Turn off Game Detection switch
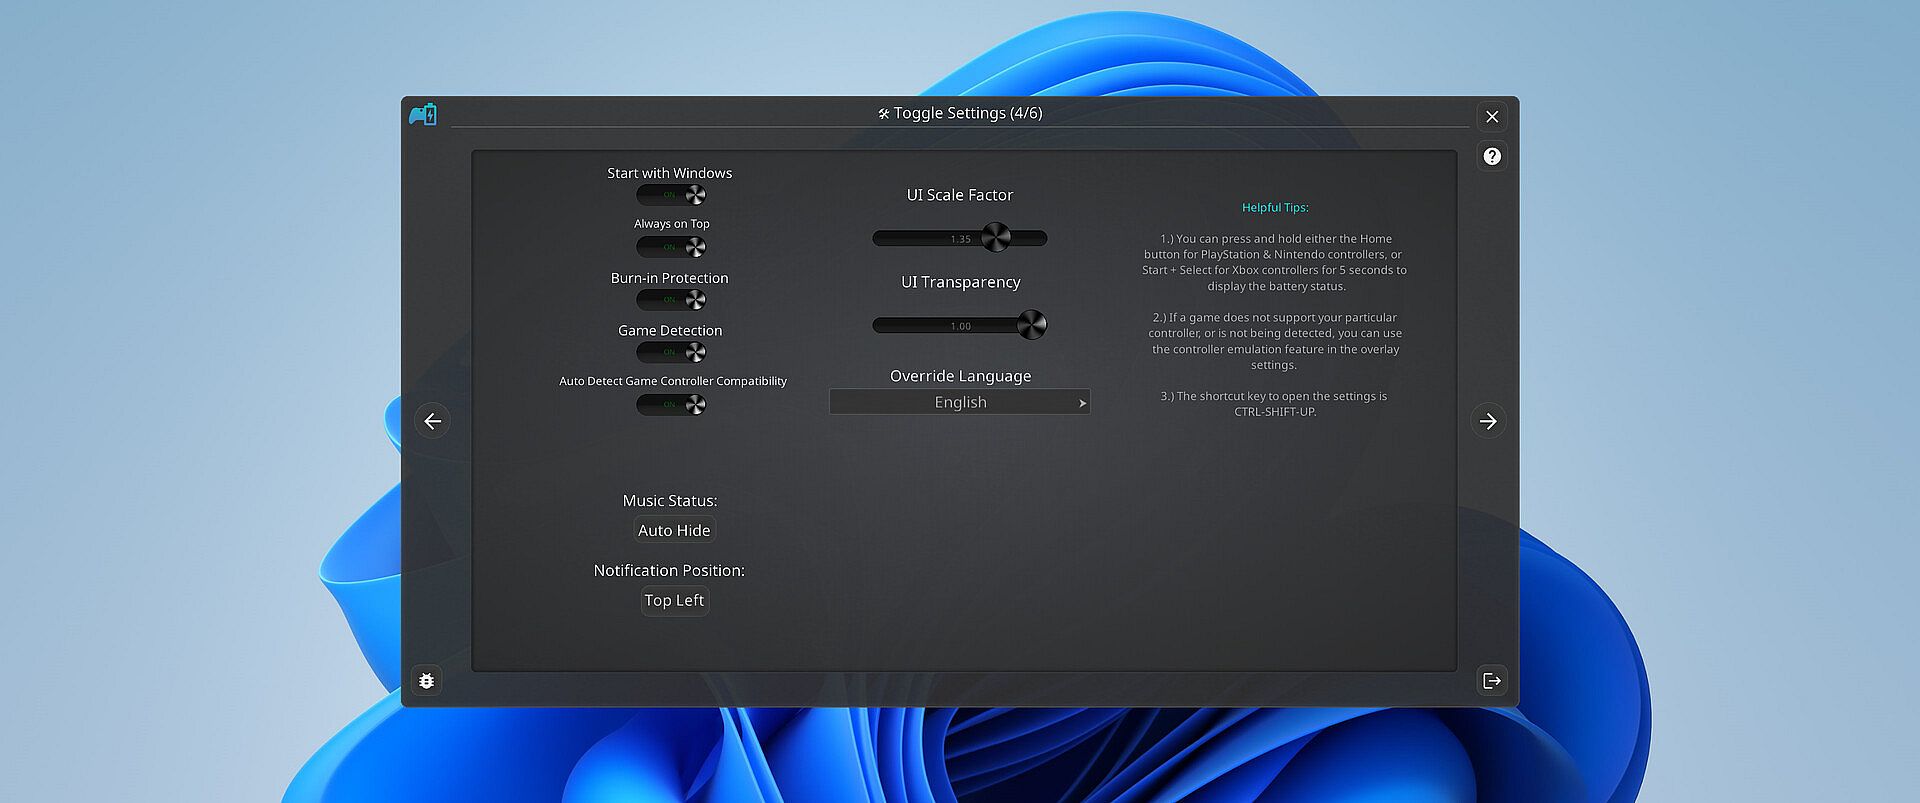Viewport: 1920px width, 803px height. [x=671, y=352]
